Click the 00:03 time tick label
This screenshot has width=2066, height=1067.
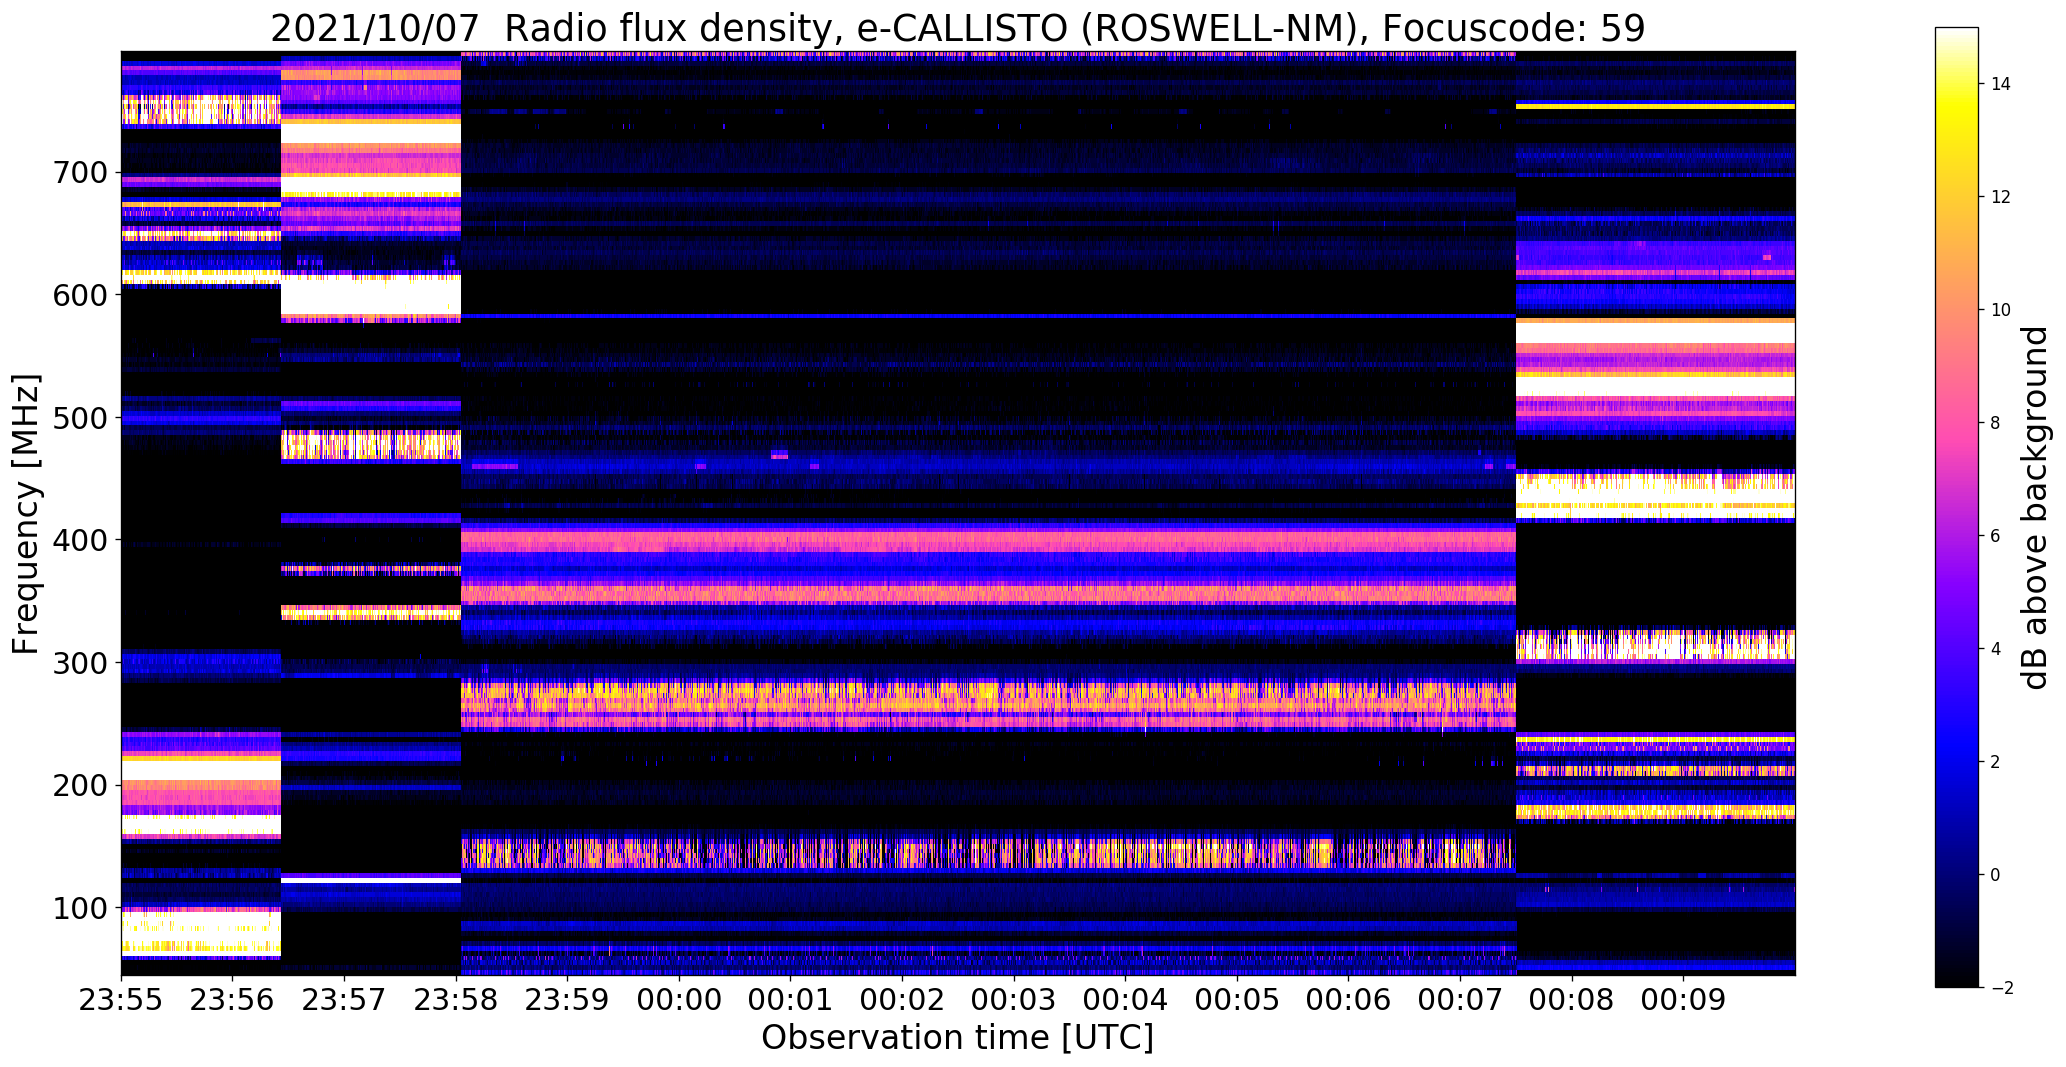click(x=1014, y=999)
